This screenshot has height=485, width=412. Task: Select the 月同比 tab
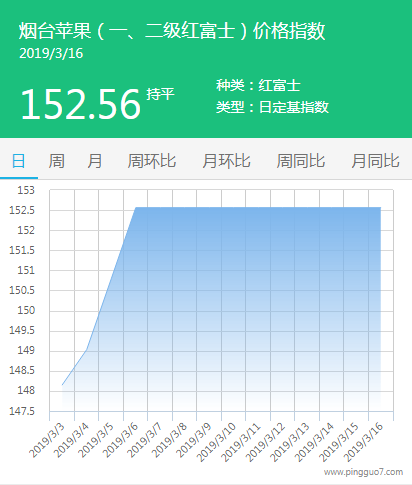375,161
